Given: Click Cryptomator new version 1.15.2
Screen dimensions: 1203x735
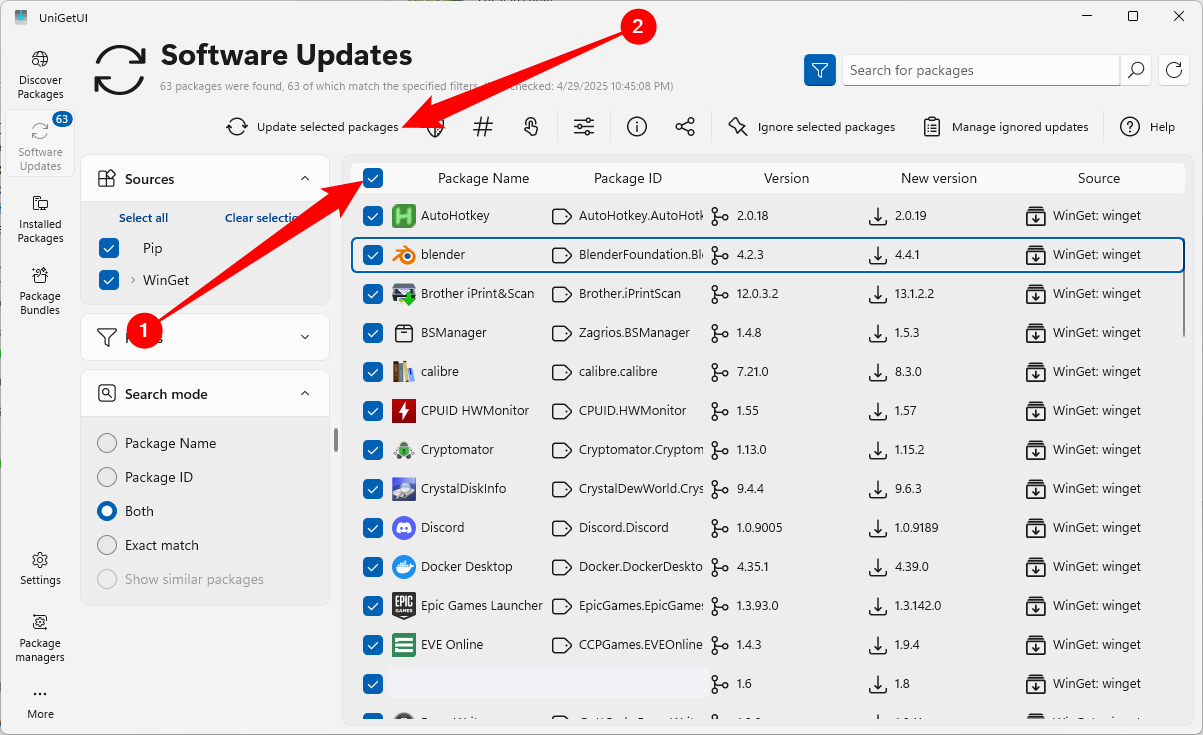Looking at the screenshot, I should coord(909,449).
